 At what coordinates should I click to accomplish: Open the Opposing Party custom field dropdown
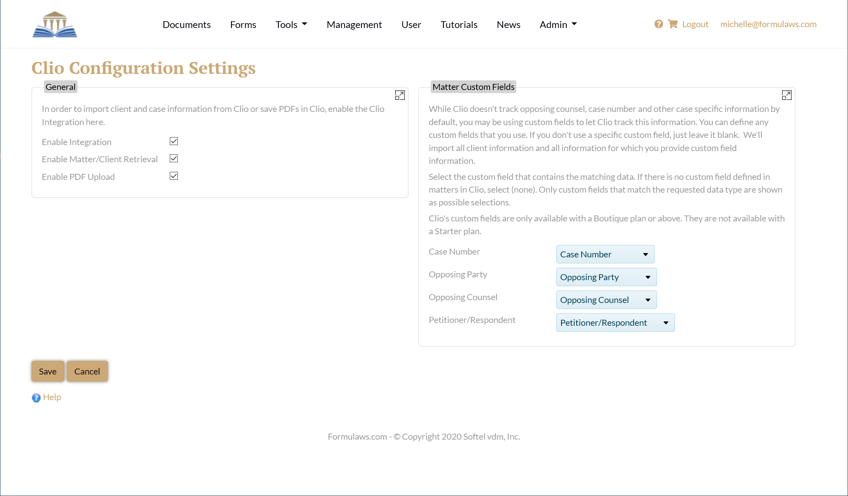click(x=606, y=277)
